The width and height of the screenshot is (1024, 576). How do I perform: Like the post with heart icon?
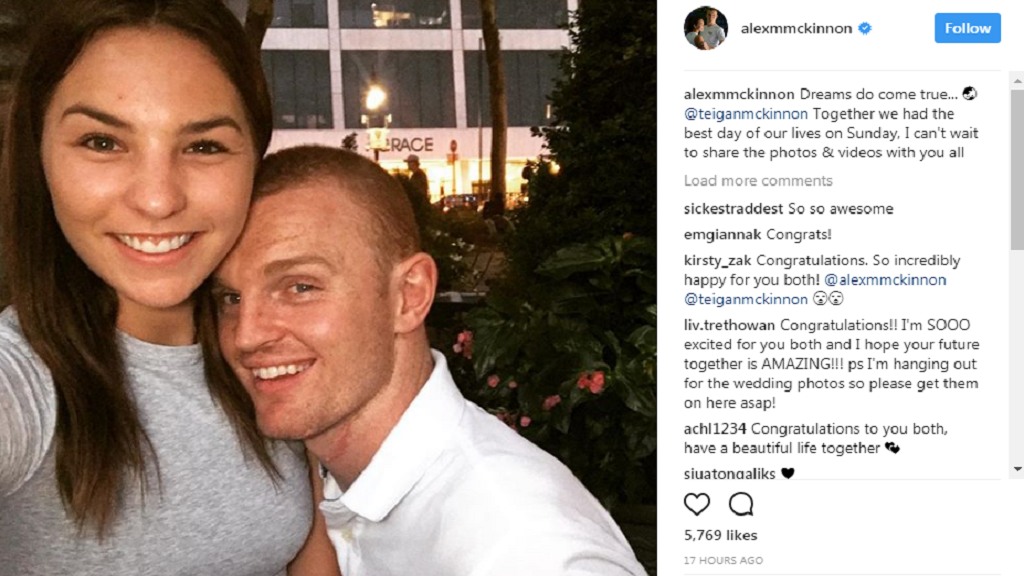point(697,504)
